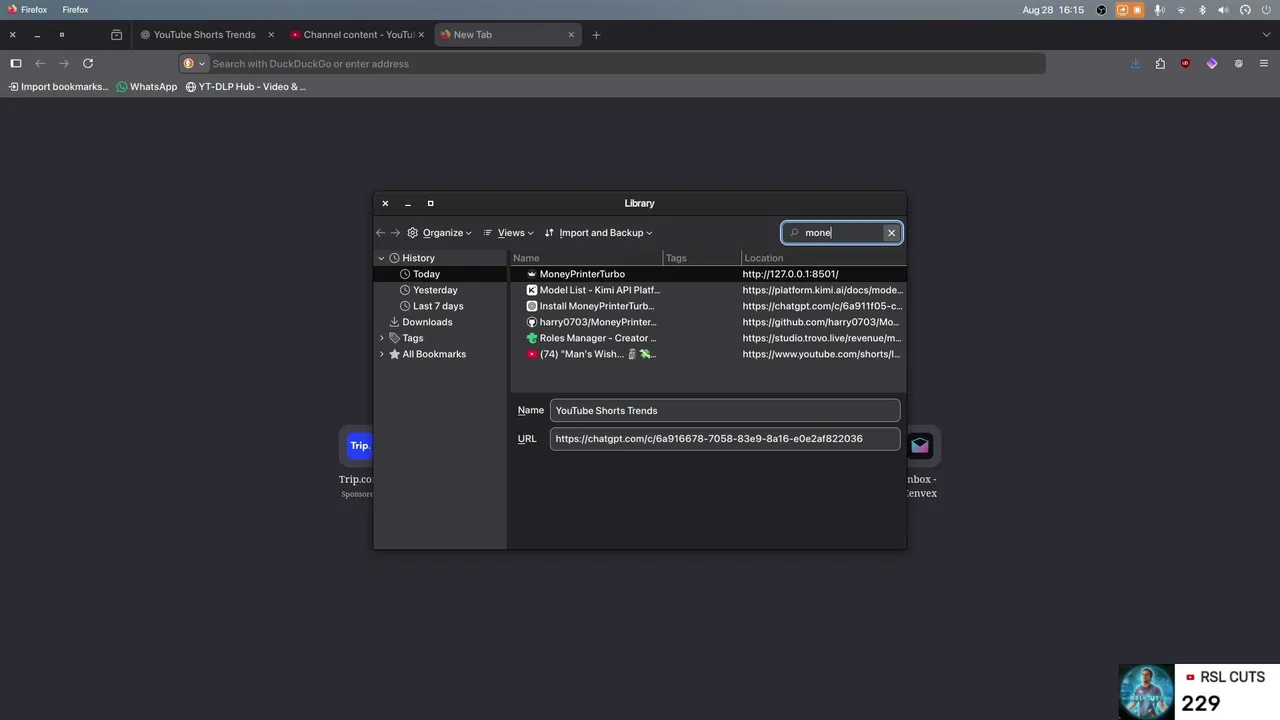Screen dimensions: 1280x720
Task: Select Yesterday under History
Action: pyautogui.click(x=440, y=290)
